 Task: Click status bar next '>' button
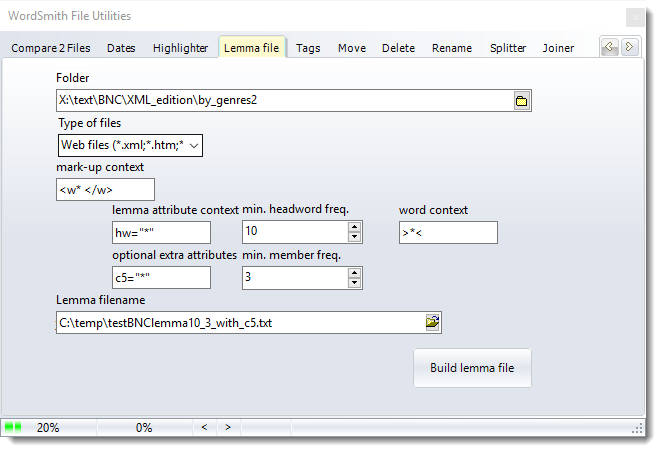228,428
